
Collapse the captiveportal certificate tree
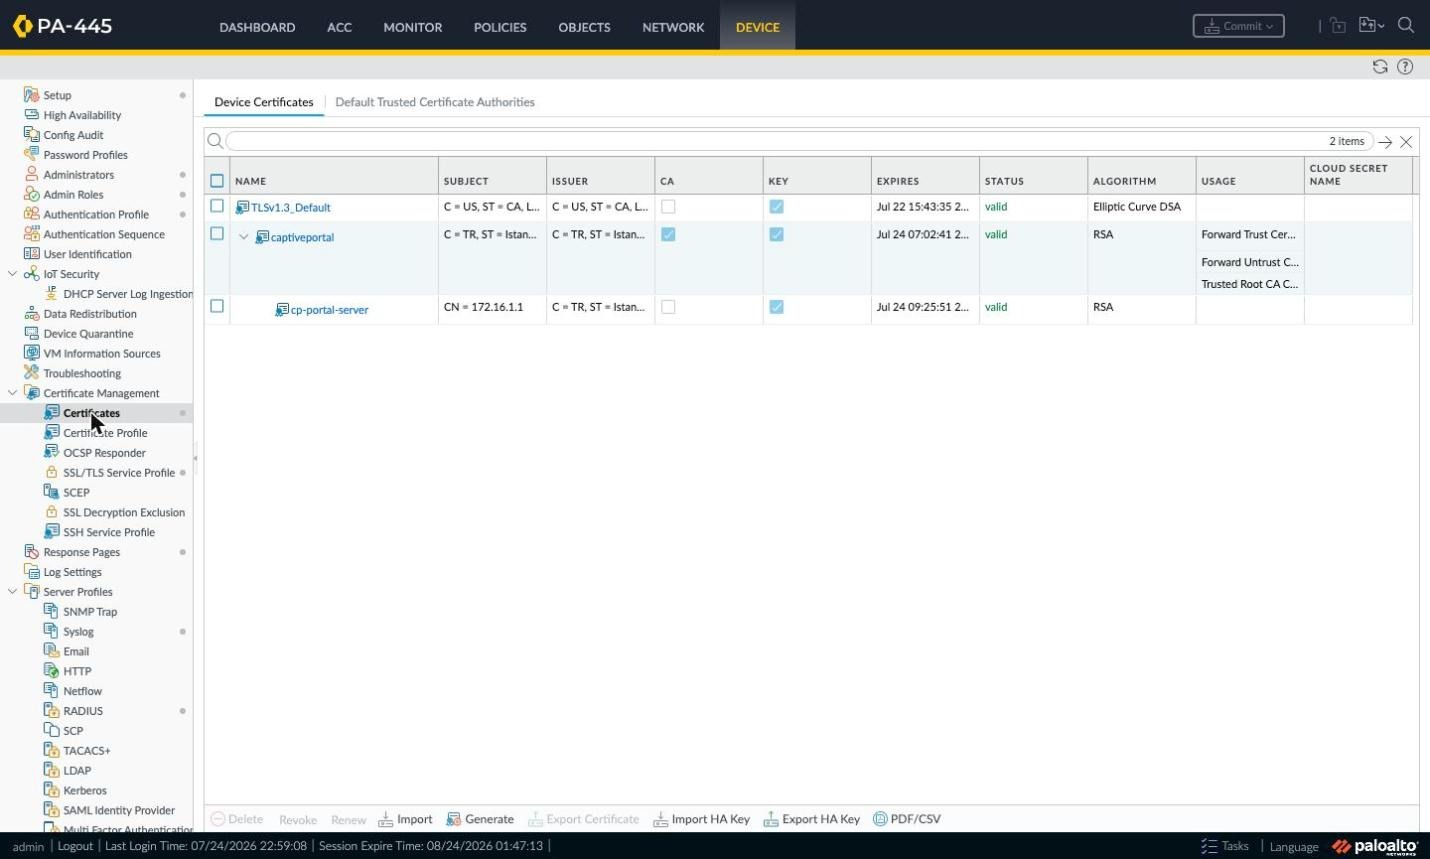click(243, 237)
